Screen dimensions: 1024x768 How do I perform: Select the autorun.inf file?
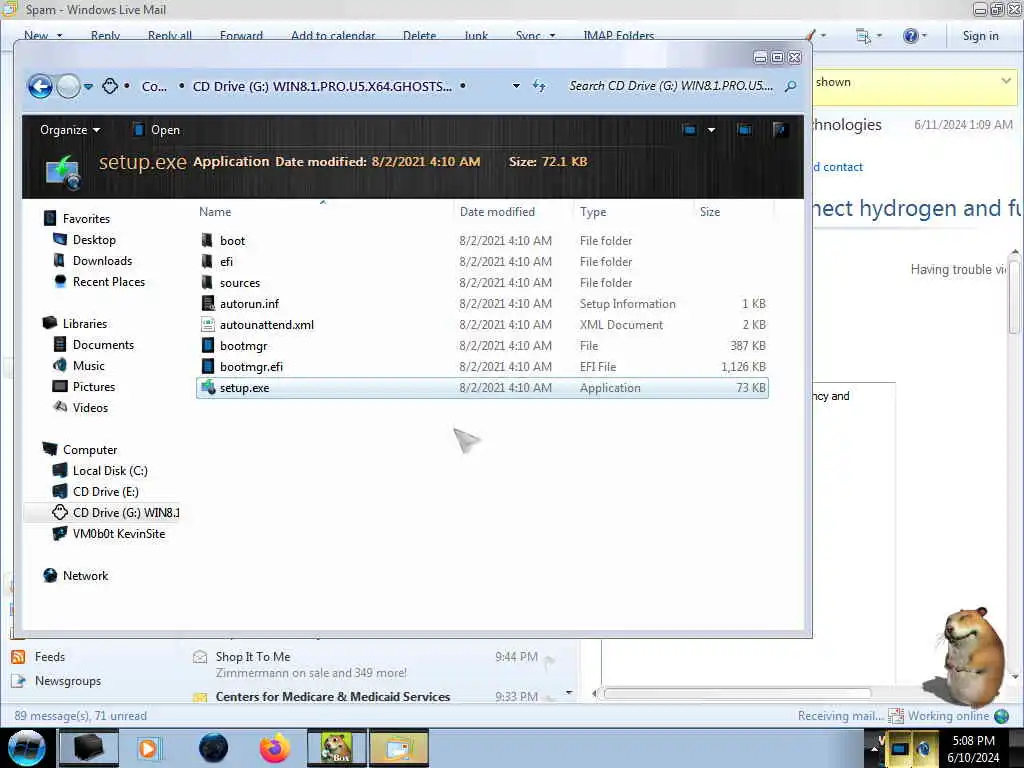coord(482,304)
